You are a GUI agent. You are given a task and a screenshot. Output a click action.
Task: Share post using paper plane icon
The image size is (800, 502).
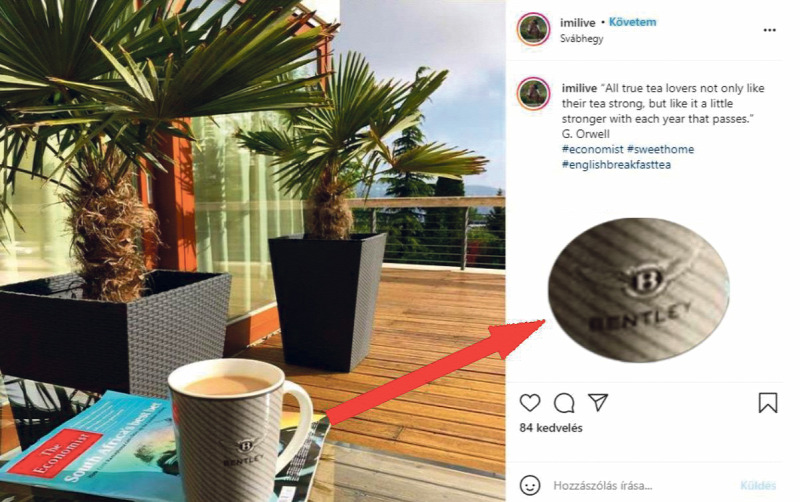coord(598,402)
